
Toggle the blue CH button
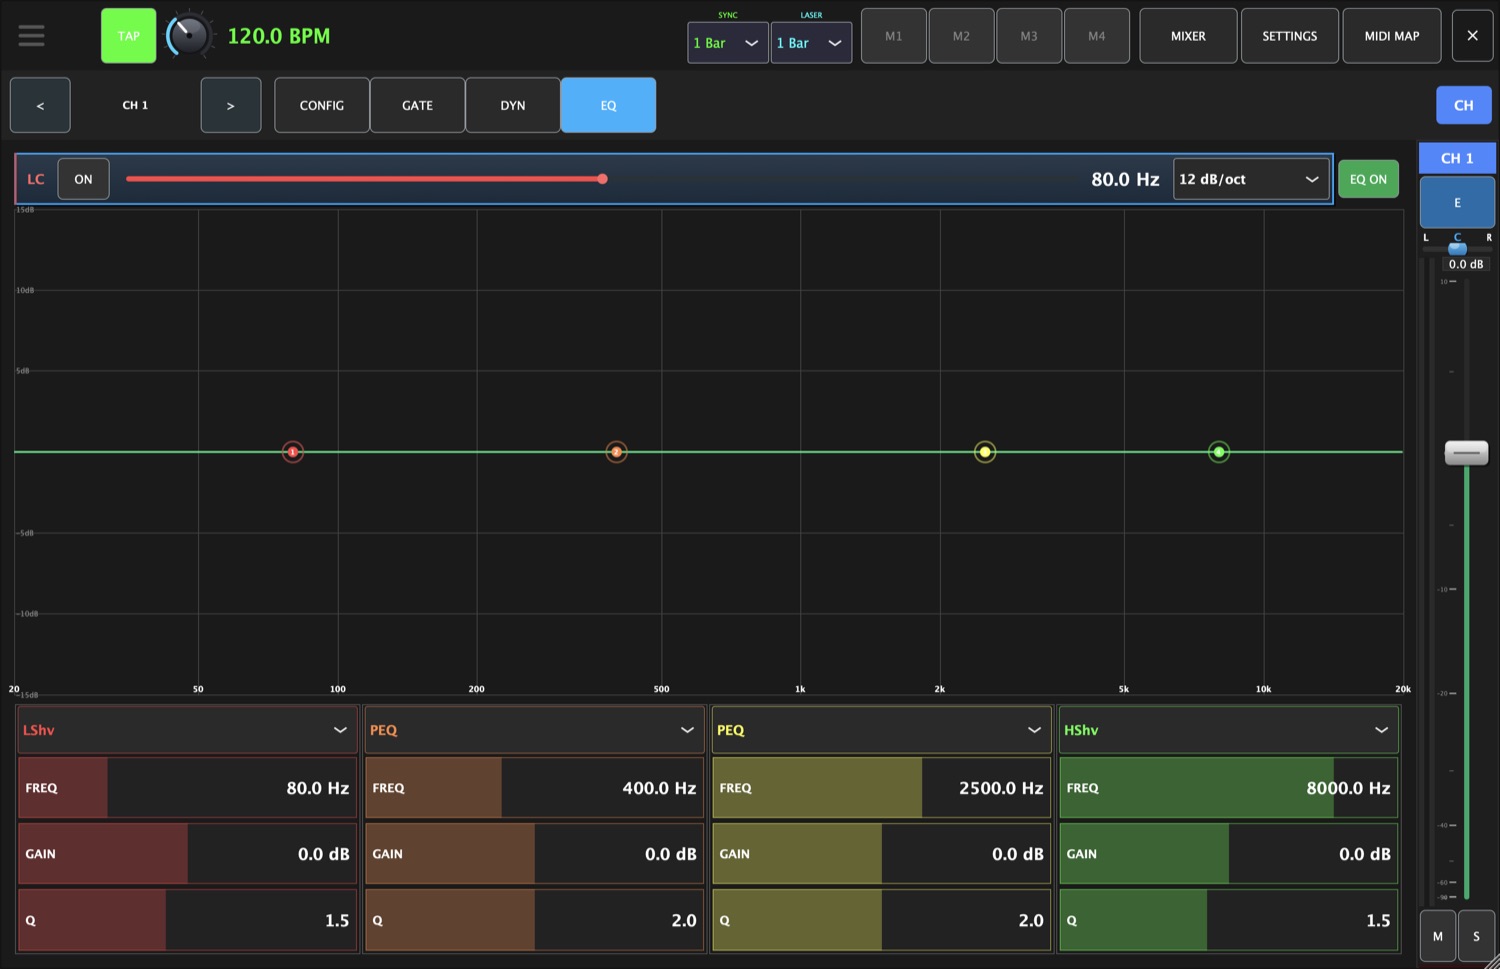click(x=1464, y=105)
